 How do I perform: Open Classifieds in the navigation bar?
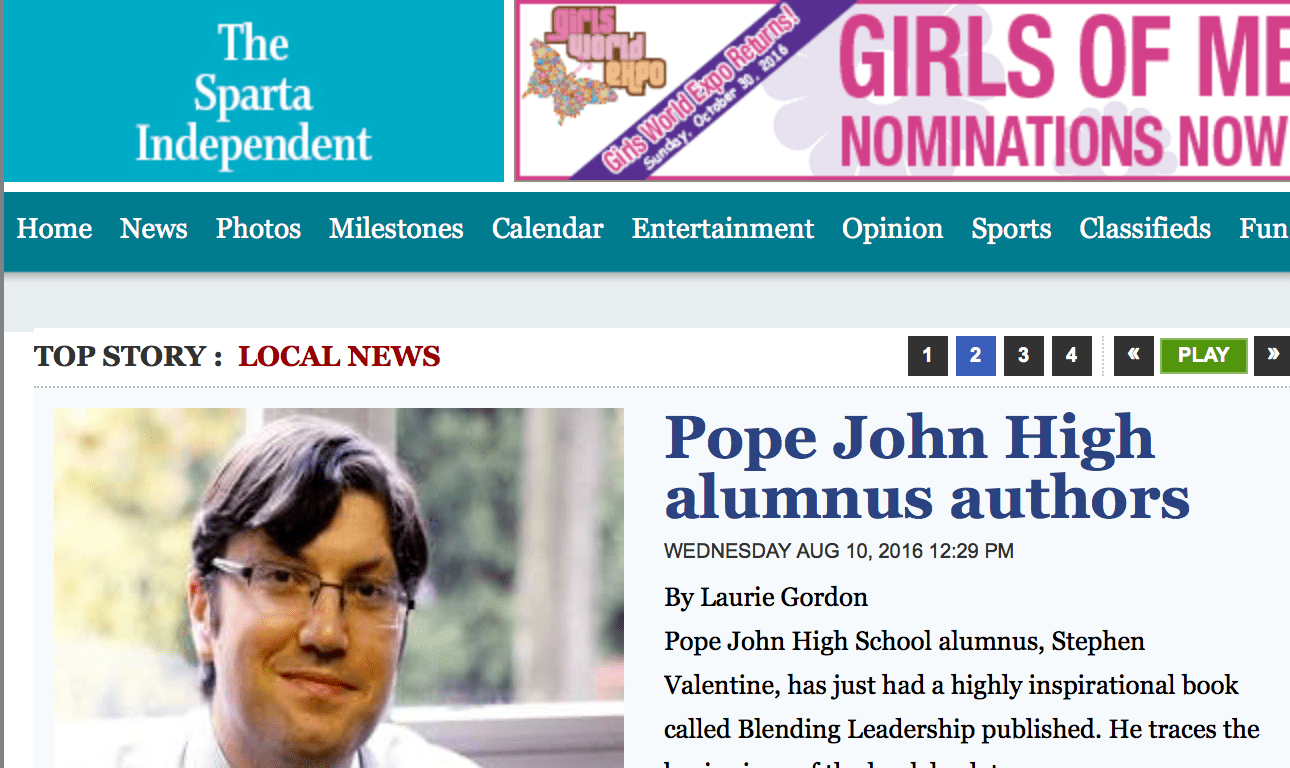click(1145, 229)
